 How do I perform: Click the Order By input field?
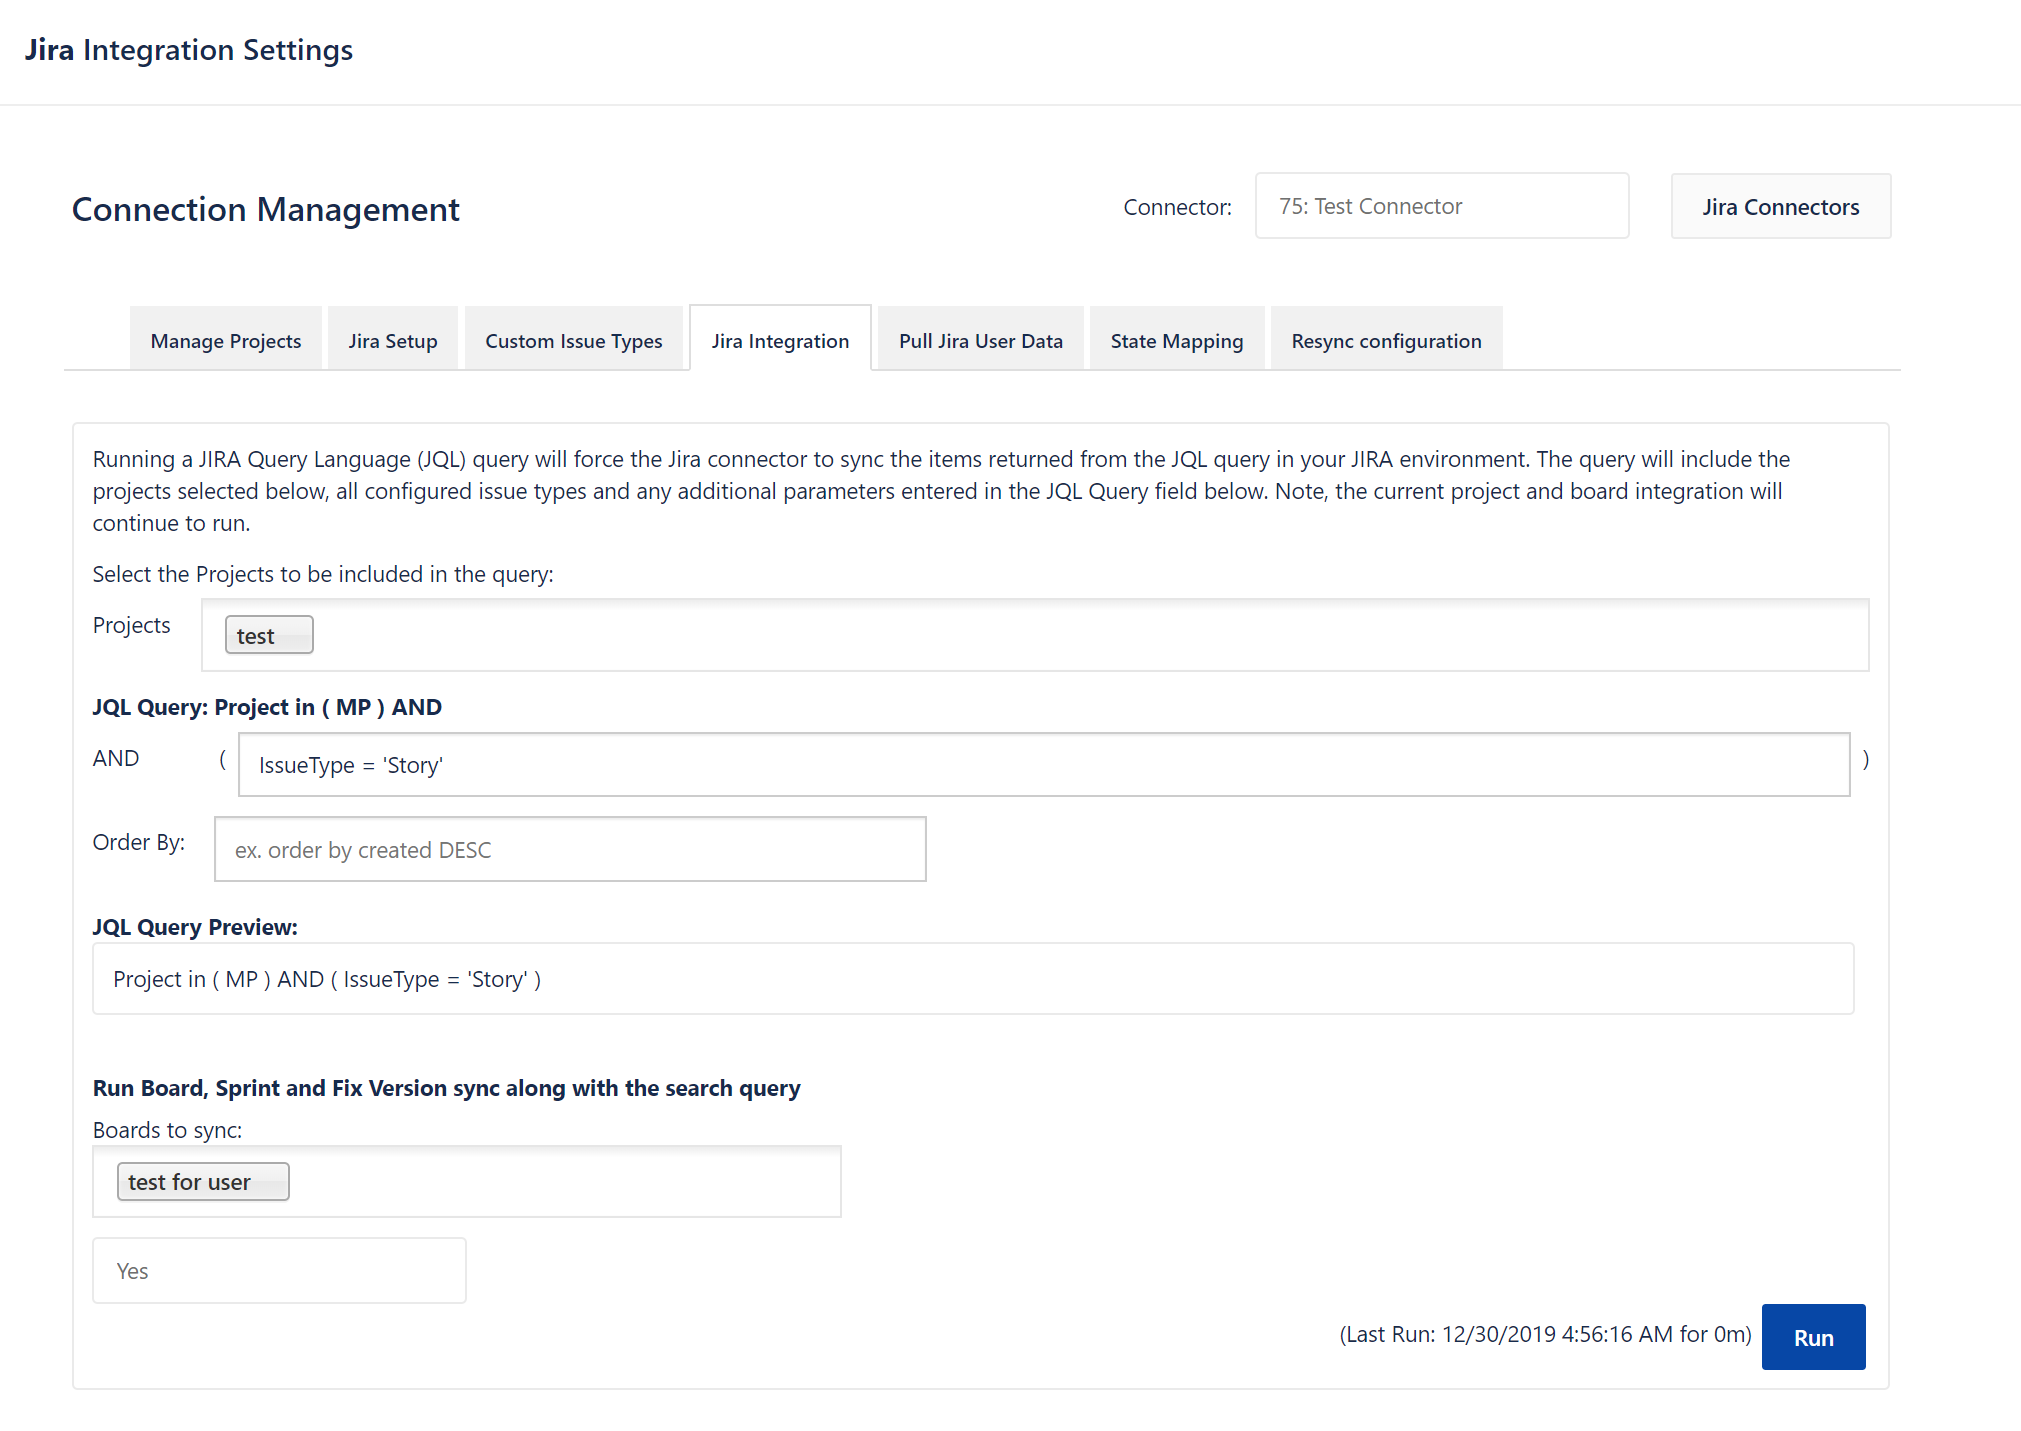(x=570, y=849)
